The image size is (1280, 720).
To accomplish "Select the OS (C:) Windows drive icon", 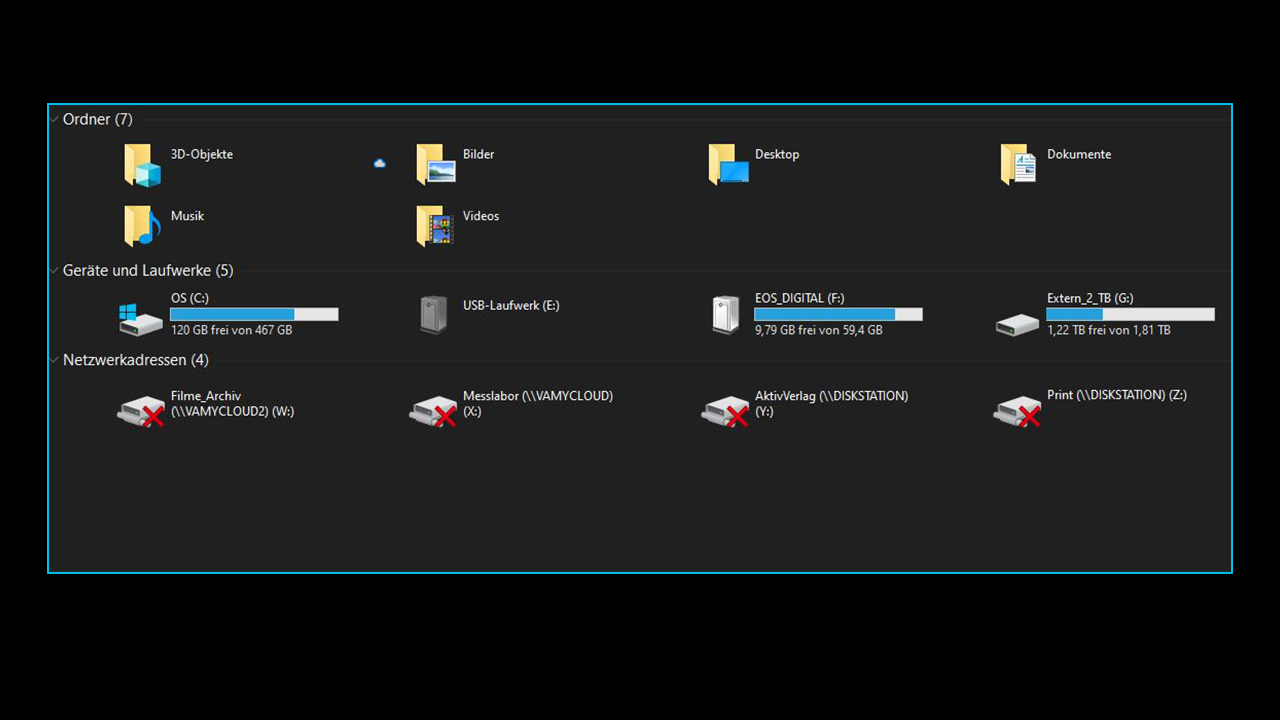I will [x=140, y=318].
